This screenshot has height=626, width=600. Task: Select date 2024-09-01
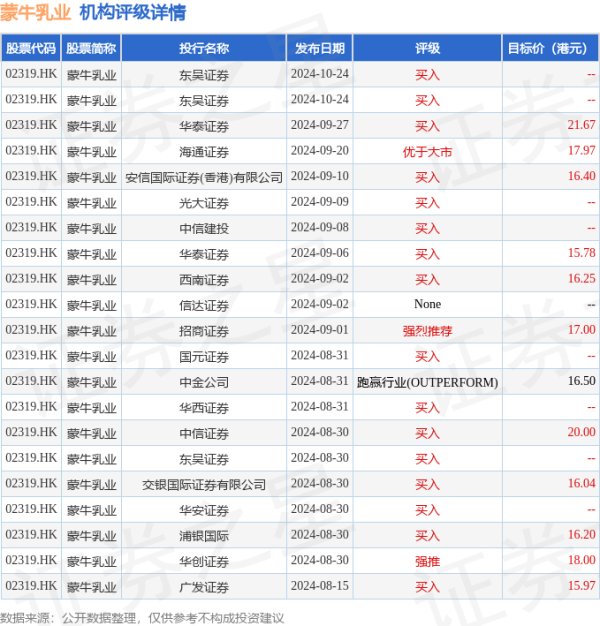click(319, 330)
